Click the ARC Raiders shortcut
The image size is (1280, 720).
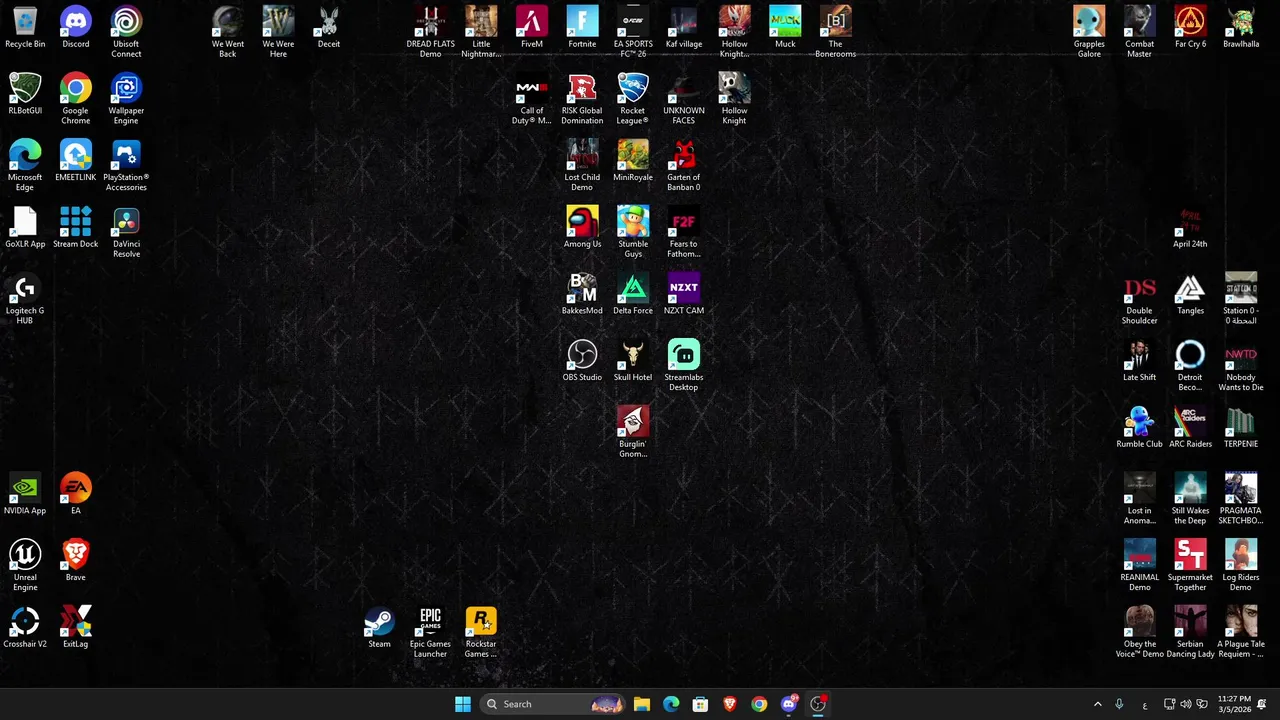point(1190,428)
